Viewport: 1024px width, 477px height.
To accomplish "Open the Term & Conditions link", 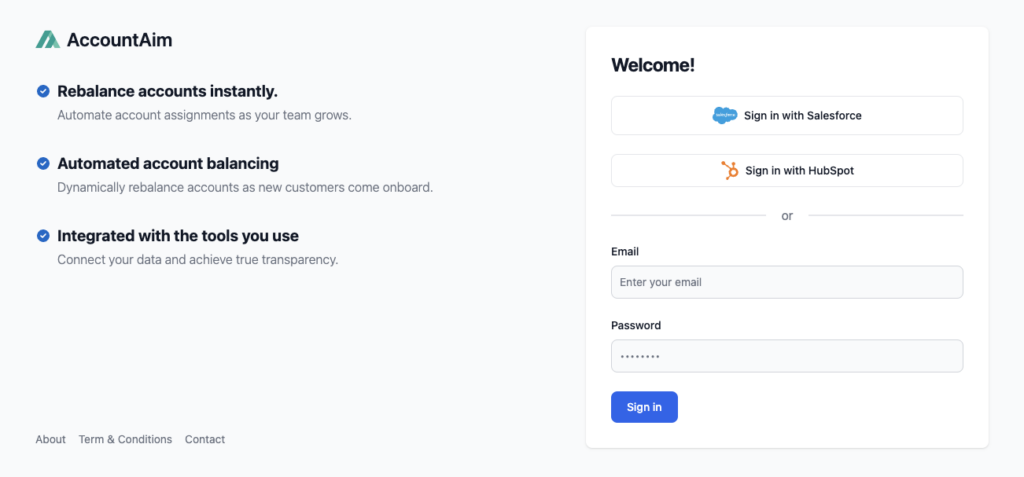I will coord(125,439).
